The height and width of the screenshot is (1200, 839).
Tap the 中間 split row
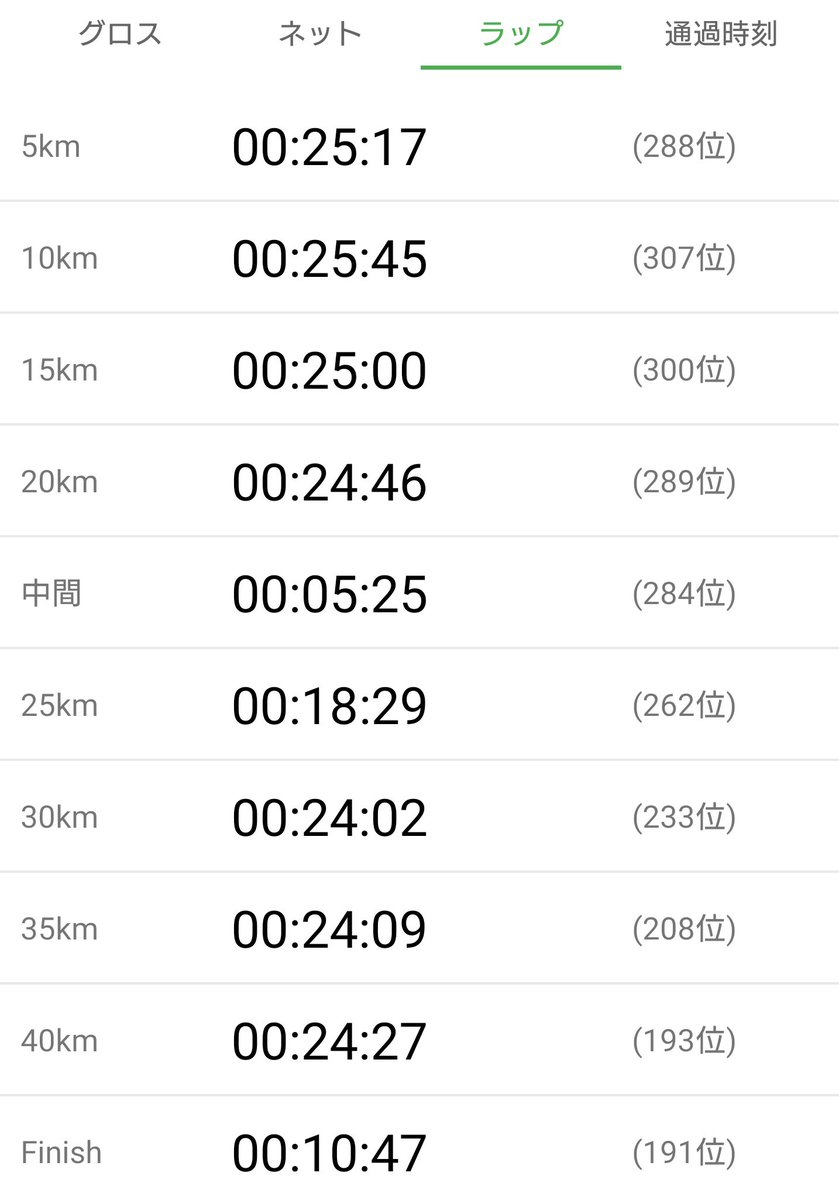coord(419,594)
